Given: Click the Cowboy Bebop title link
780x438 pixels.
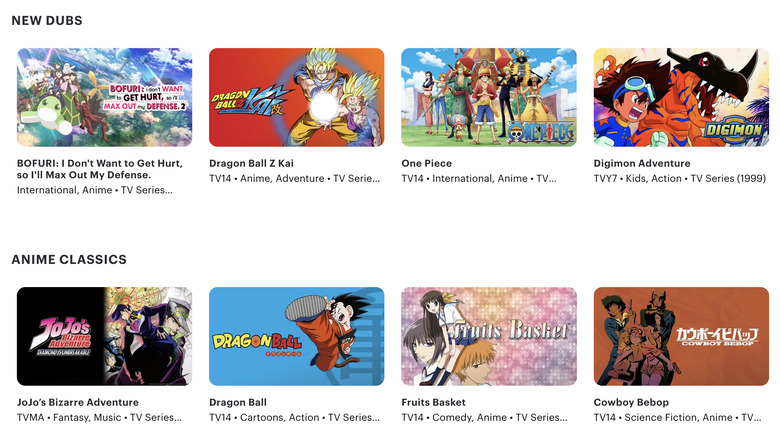Looking at the screenshot, I should pos(631,402).
